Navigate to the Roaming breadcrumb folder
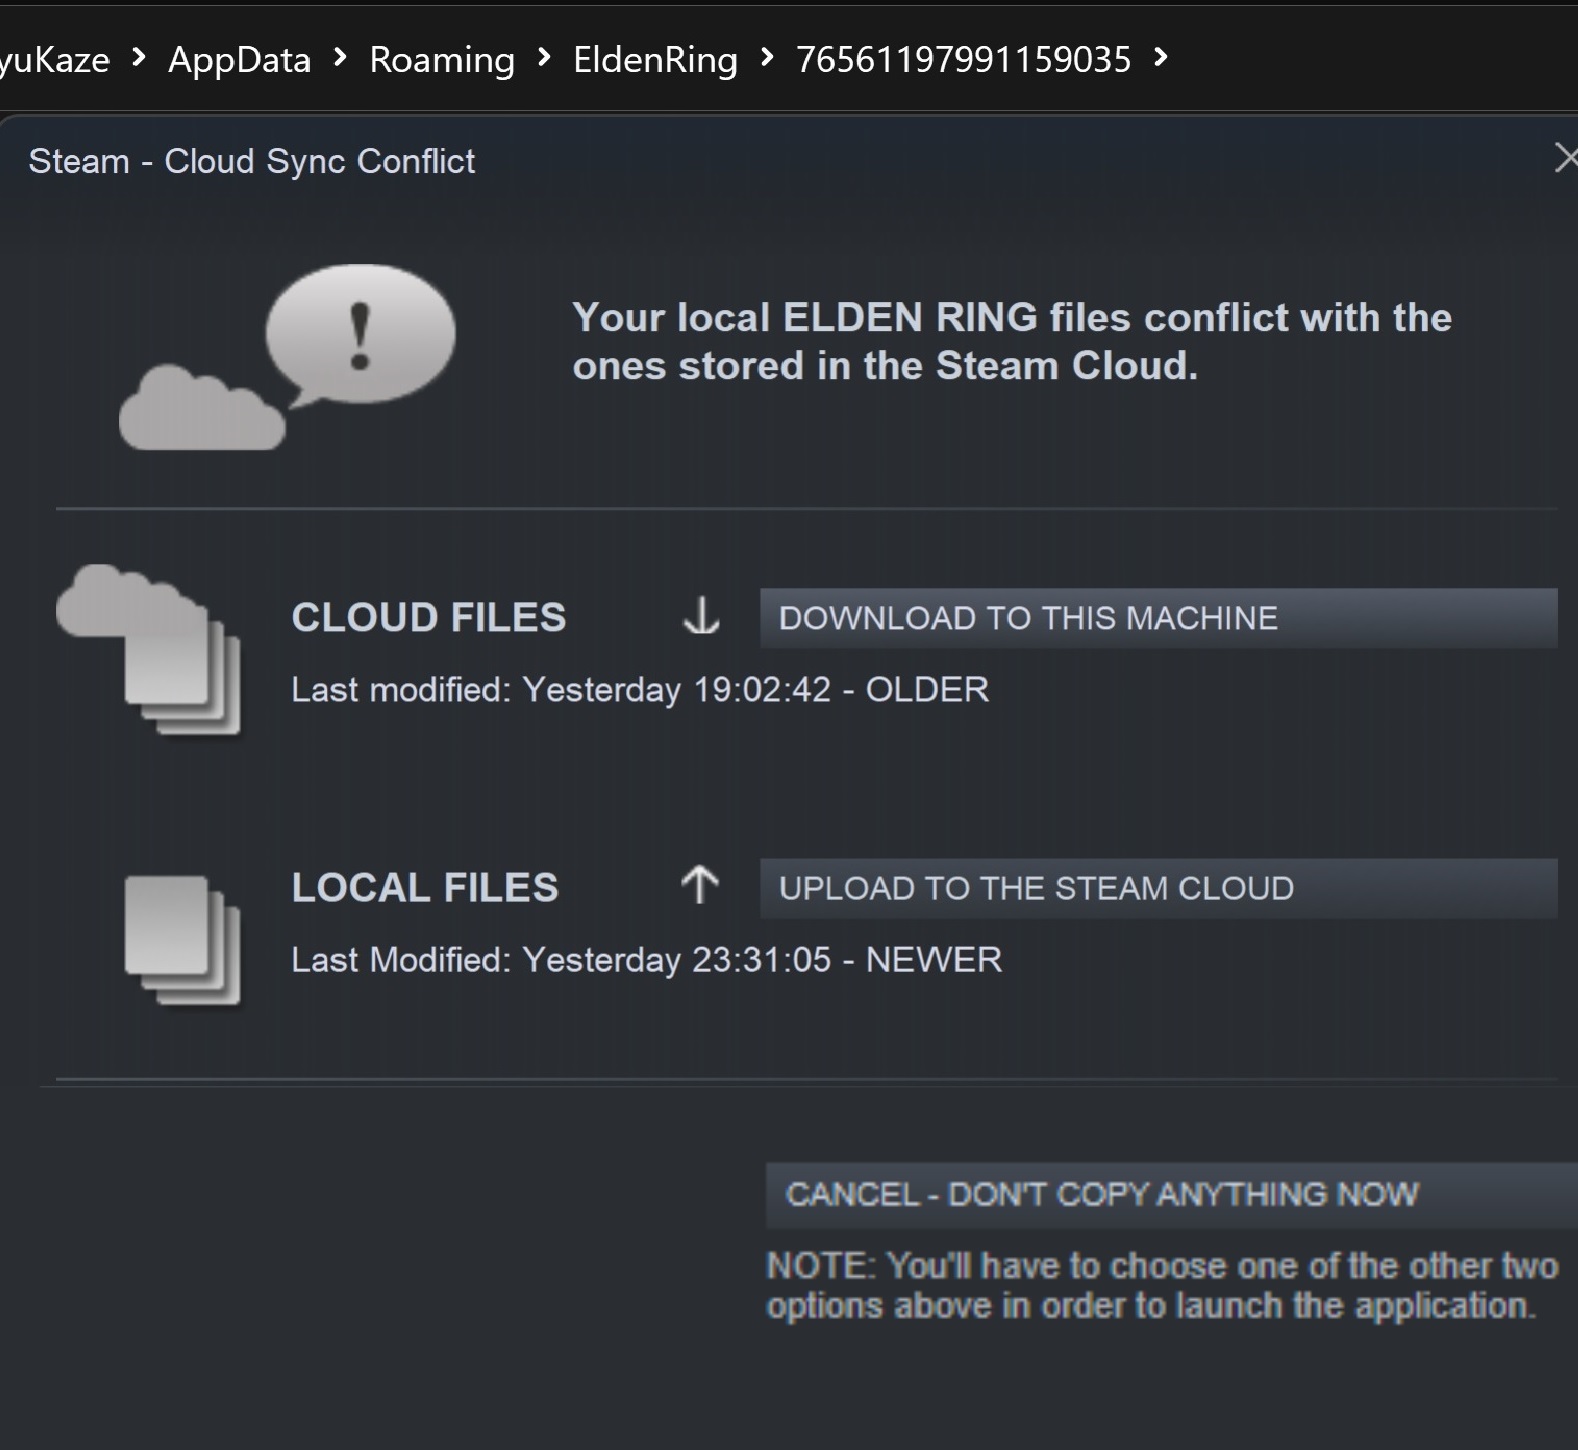Viewport: 1578px width, 1450px height. (x=442, y=60)
